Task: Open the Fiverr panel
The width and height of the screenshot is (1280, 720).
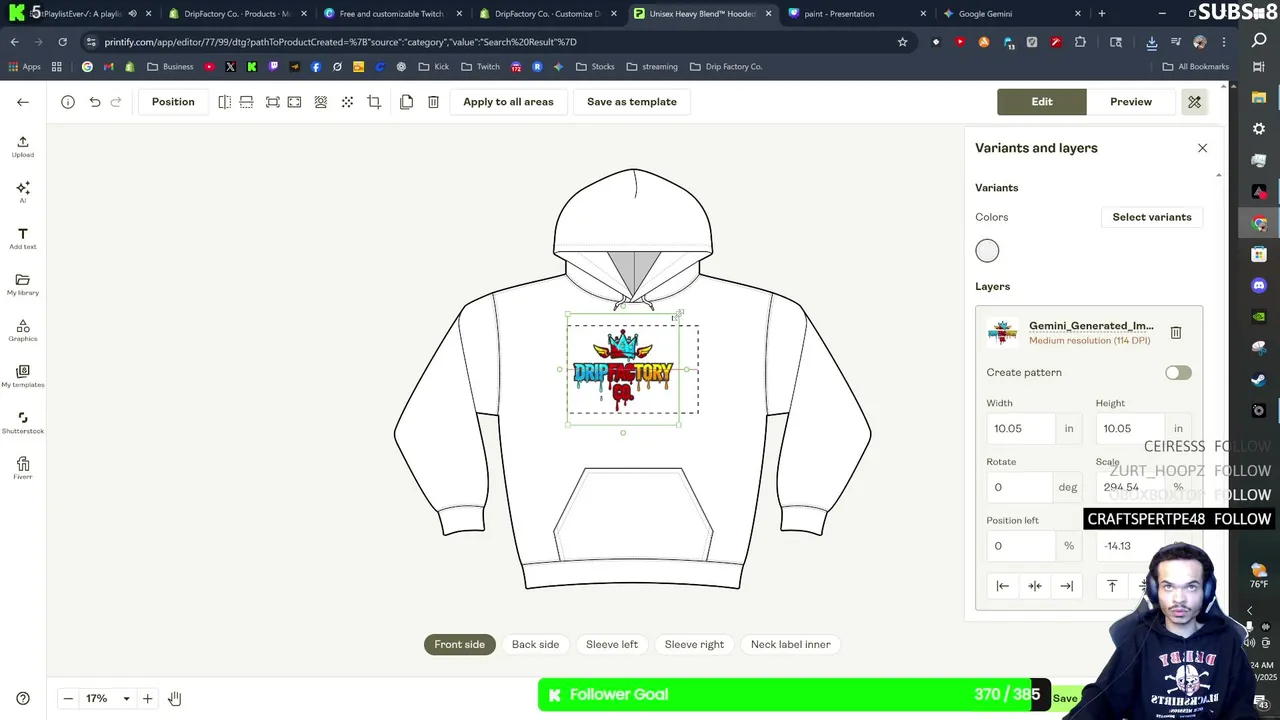Action: 23,468
